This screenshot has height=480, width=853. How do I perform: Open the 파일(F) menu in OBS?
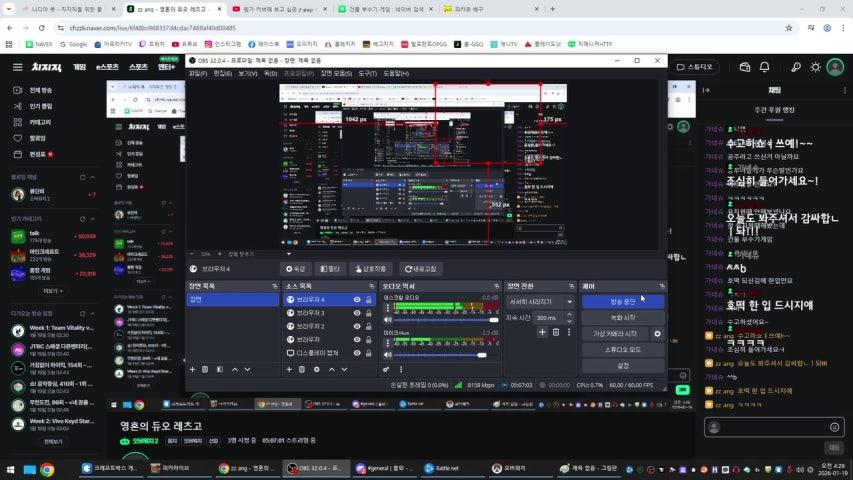pos(198,73)
